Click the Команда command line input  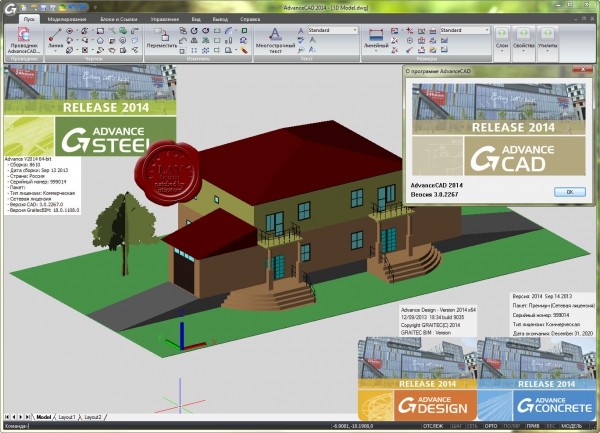166,426
